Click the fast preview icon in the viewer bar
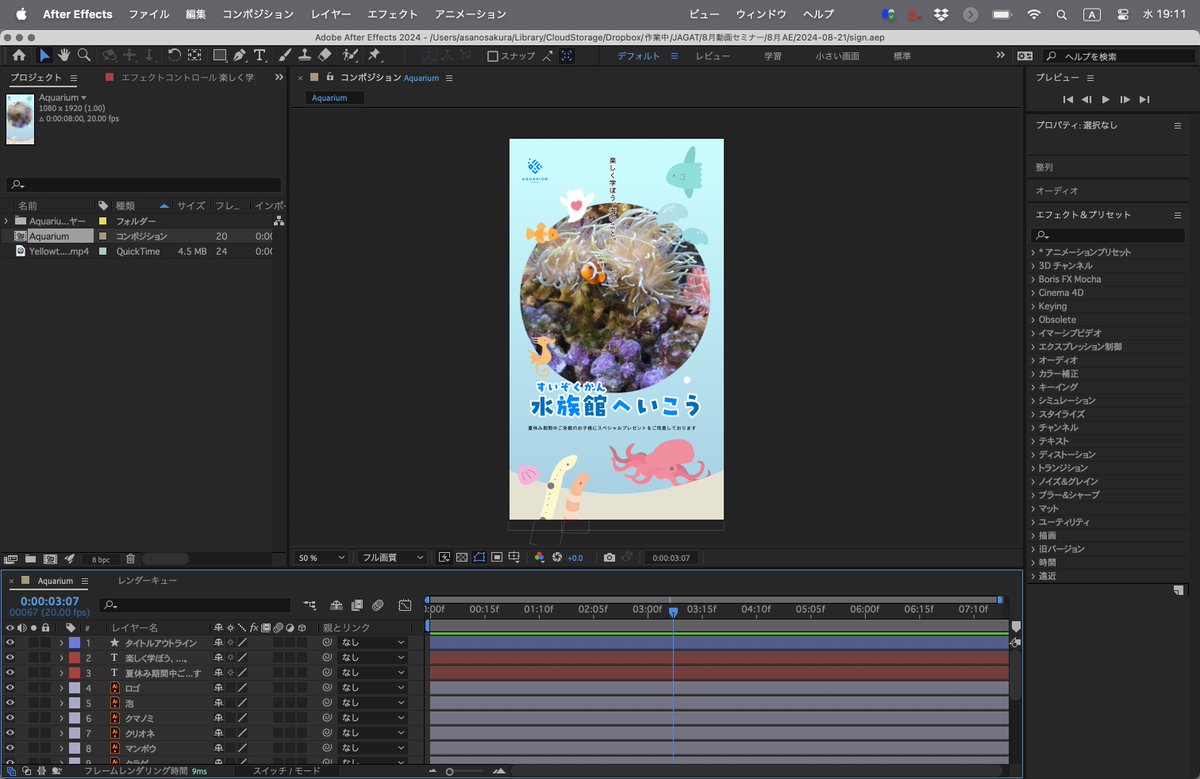 [444, 557]
